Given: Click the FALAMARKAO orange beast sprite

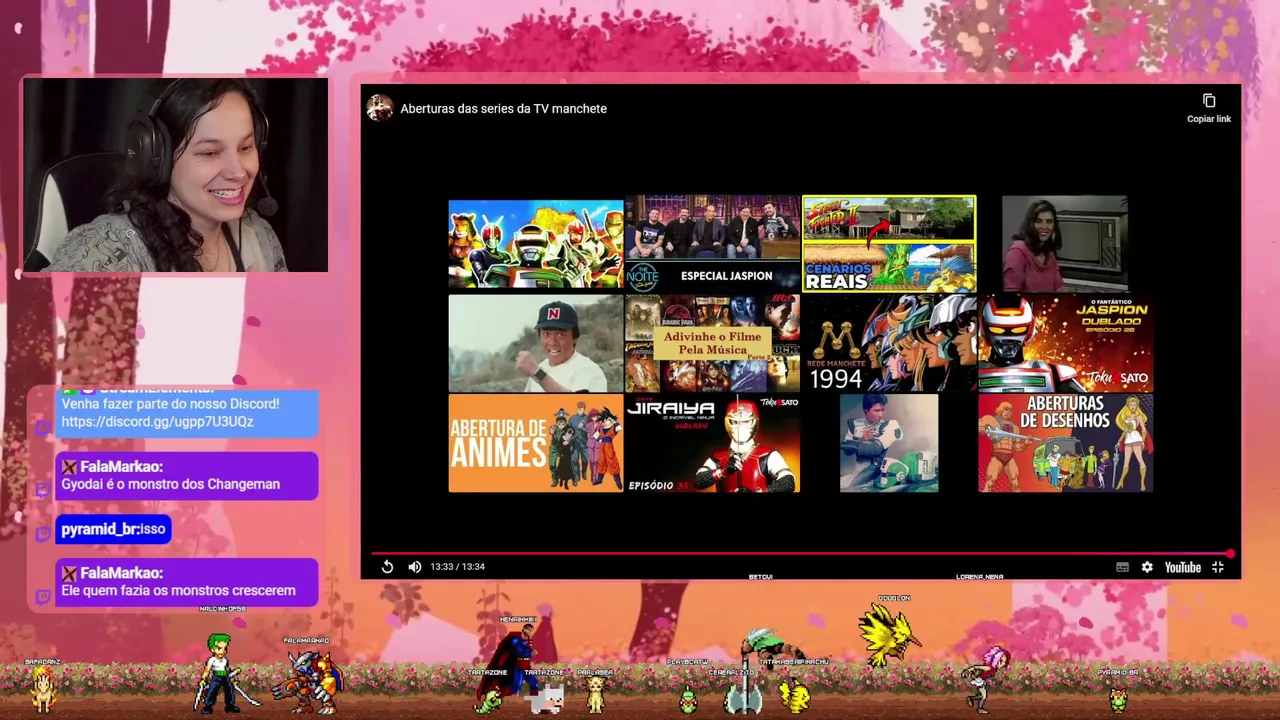Looking at the screenshot, I should click(307, 680).
